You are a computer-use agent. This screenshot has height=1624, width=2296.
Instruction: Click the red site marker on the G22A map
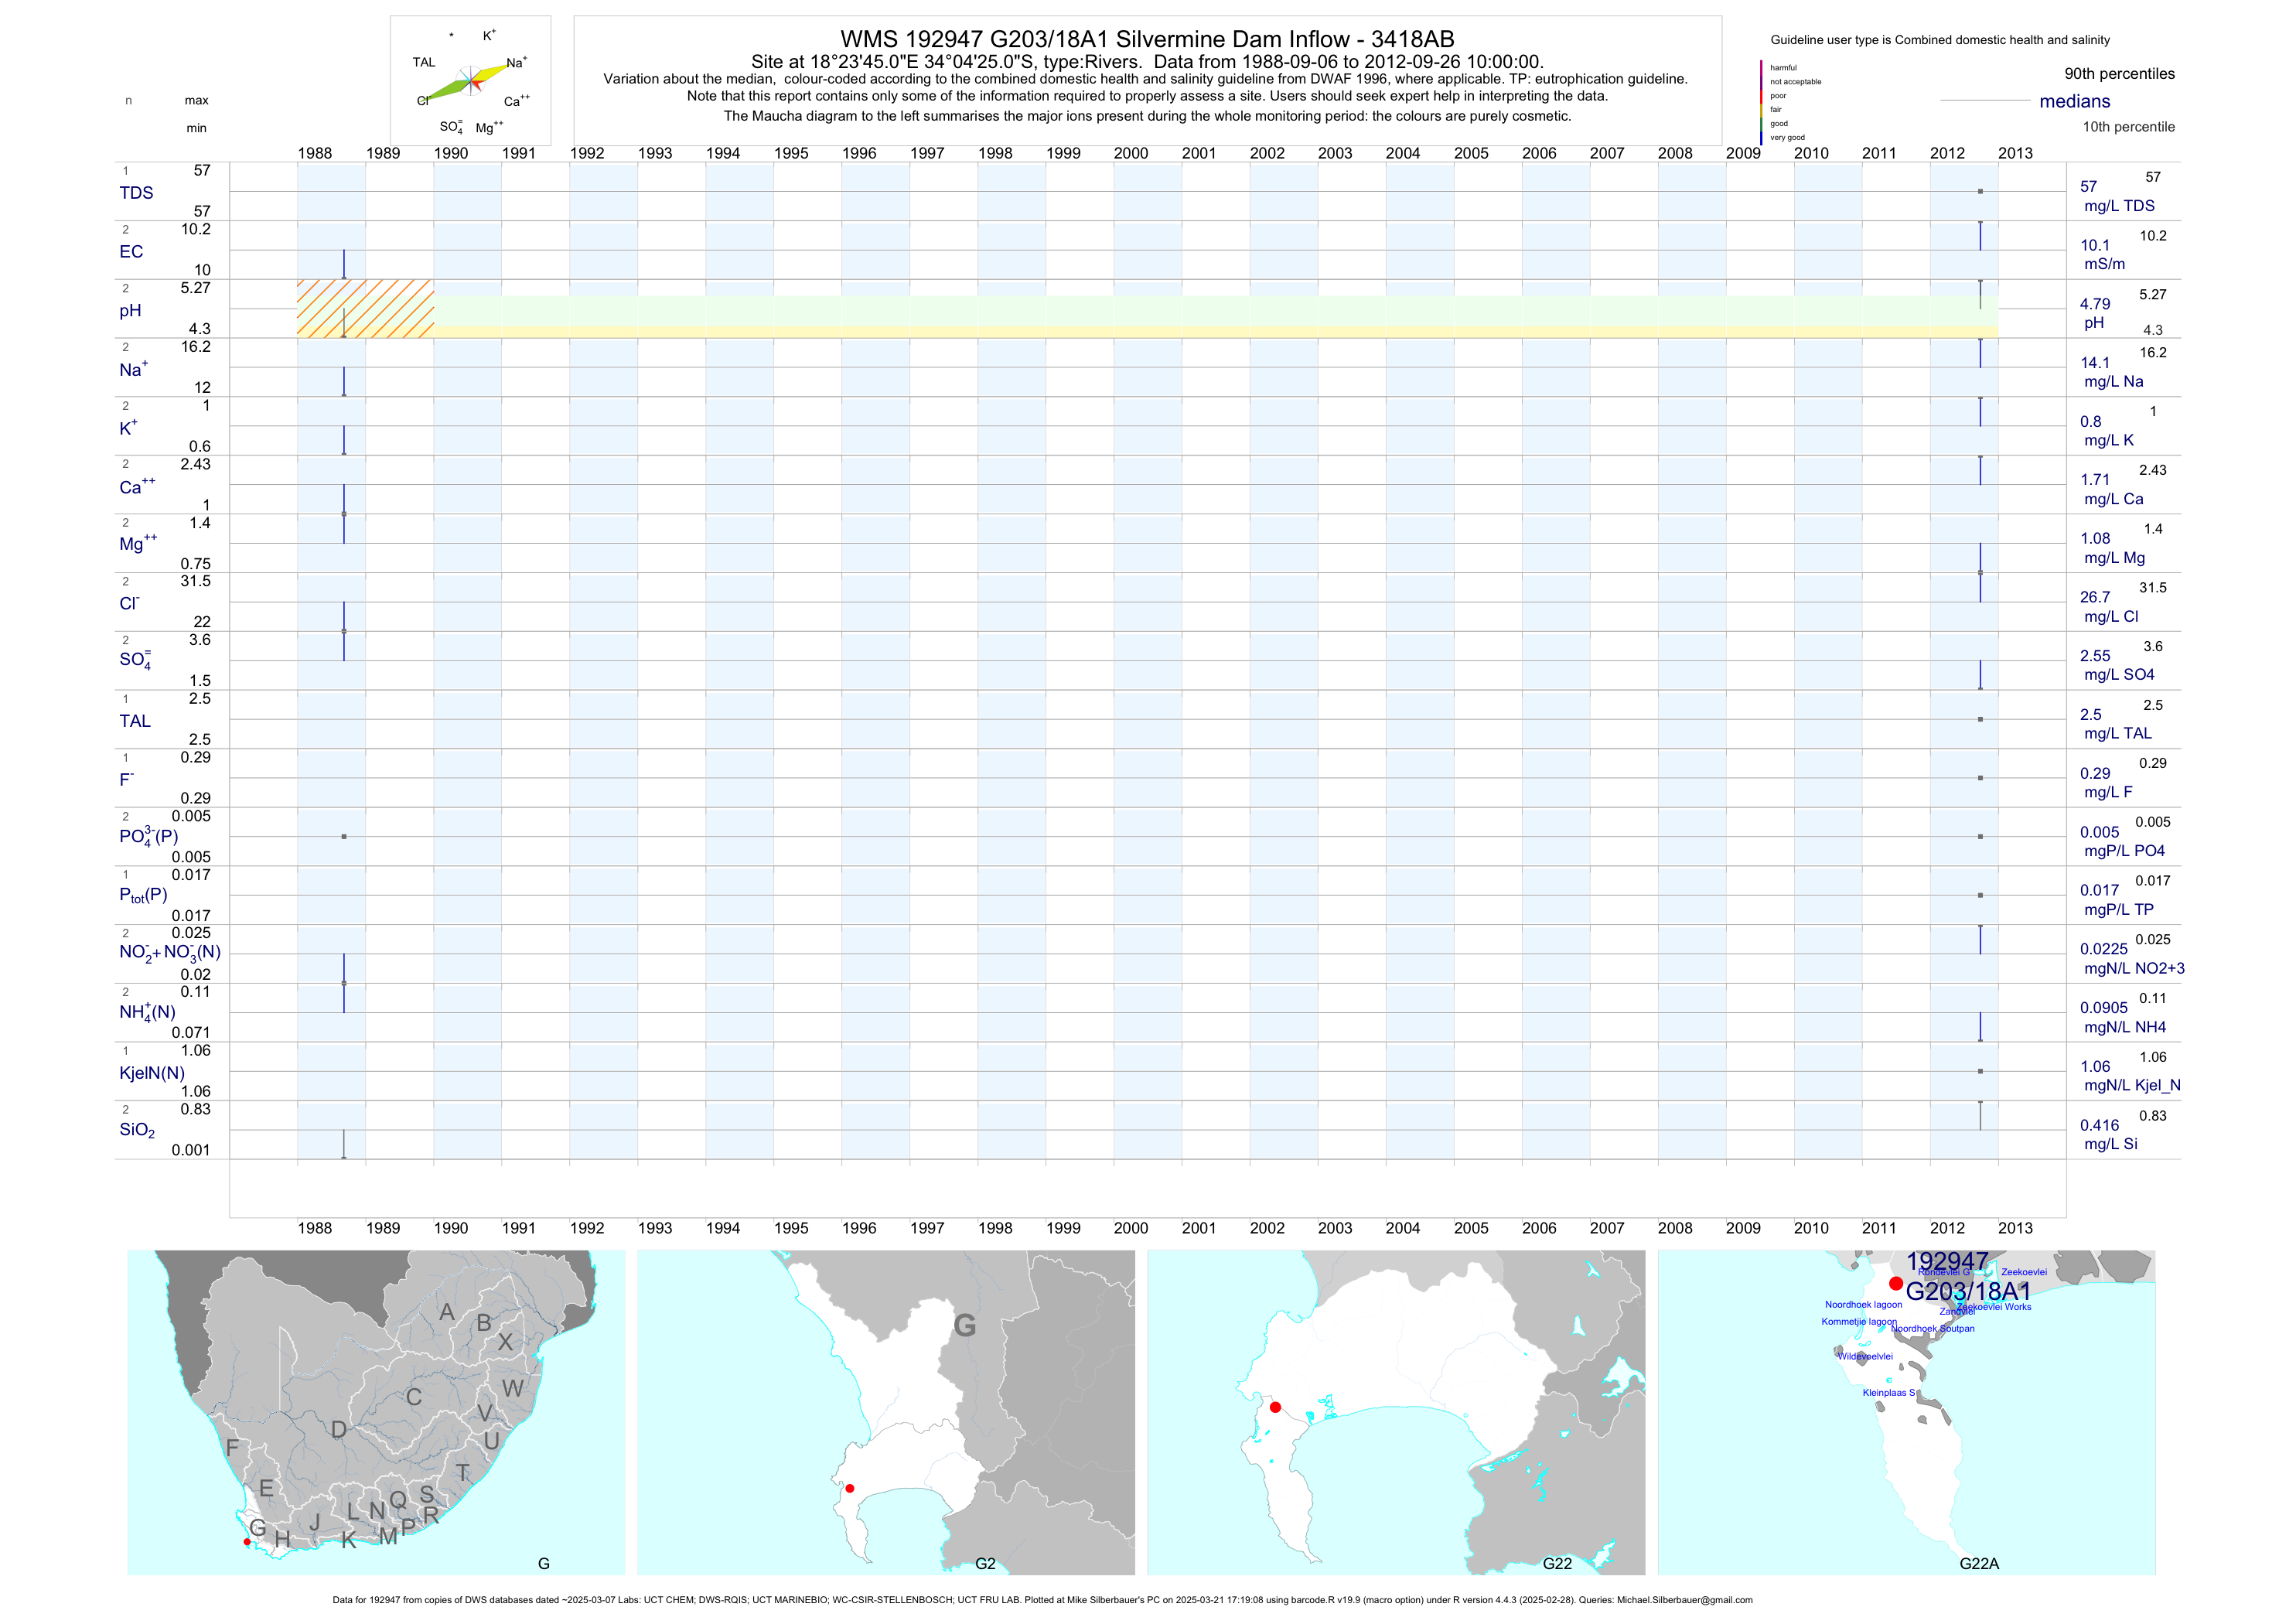click(1896, 1283)
